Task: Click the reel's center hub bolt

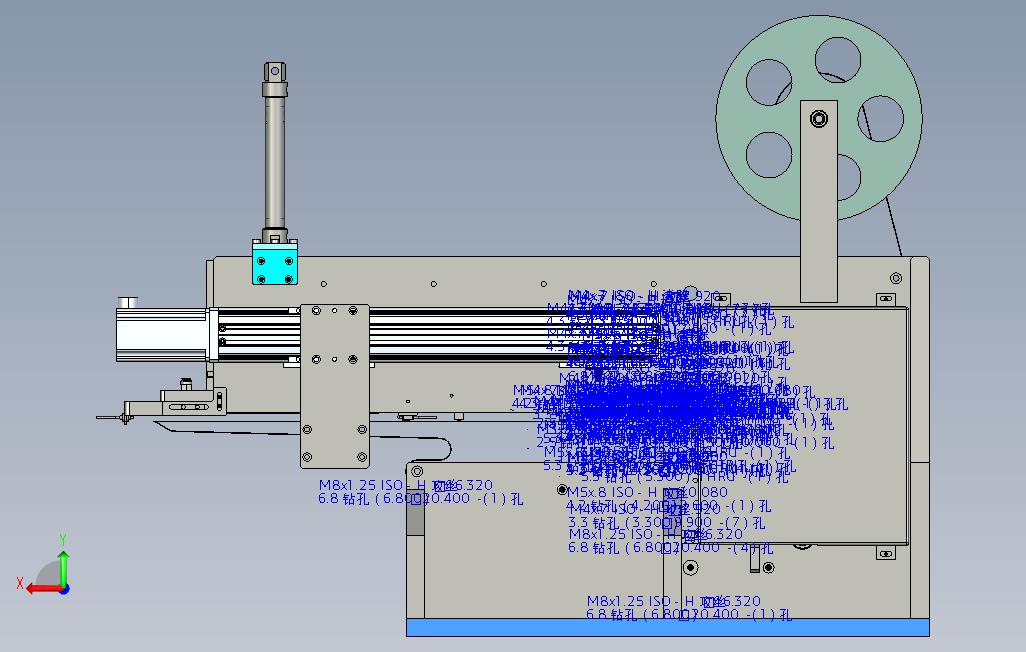Action: click(819, 118)
